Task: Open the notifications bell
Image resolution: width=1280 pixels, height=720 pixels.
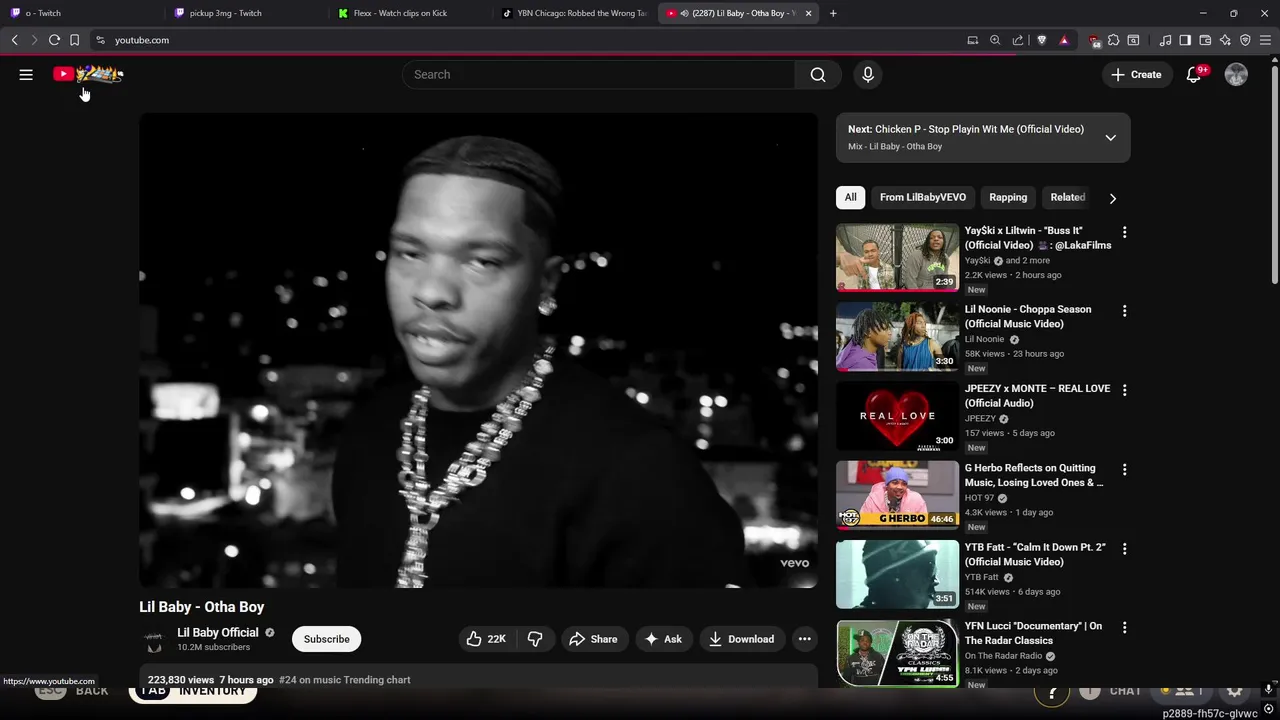Action: pos(1194,74)
